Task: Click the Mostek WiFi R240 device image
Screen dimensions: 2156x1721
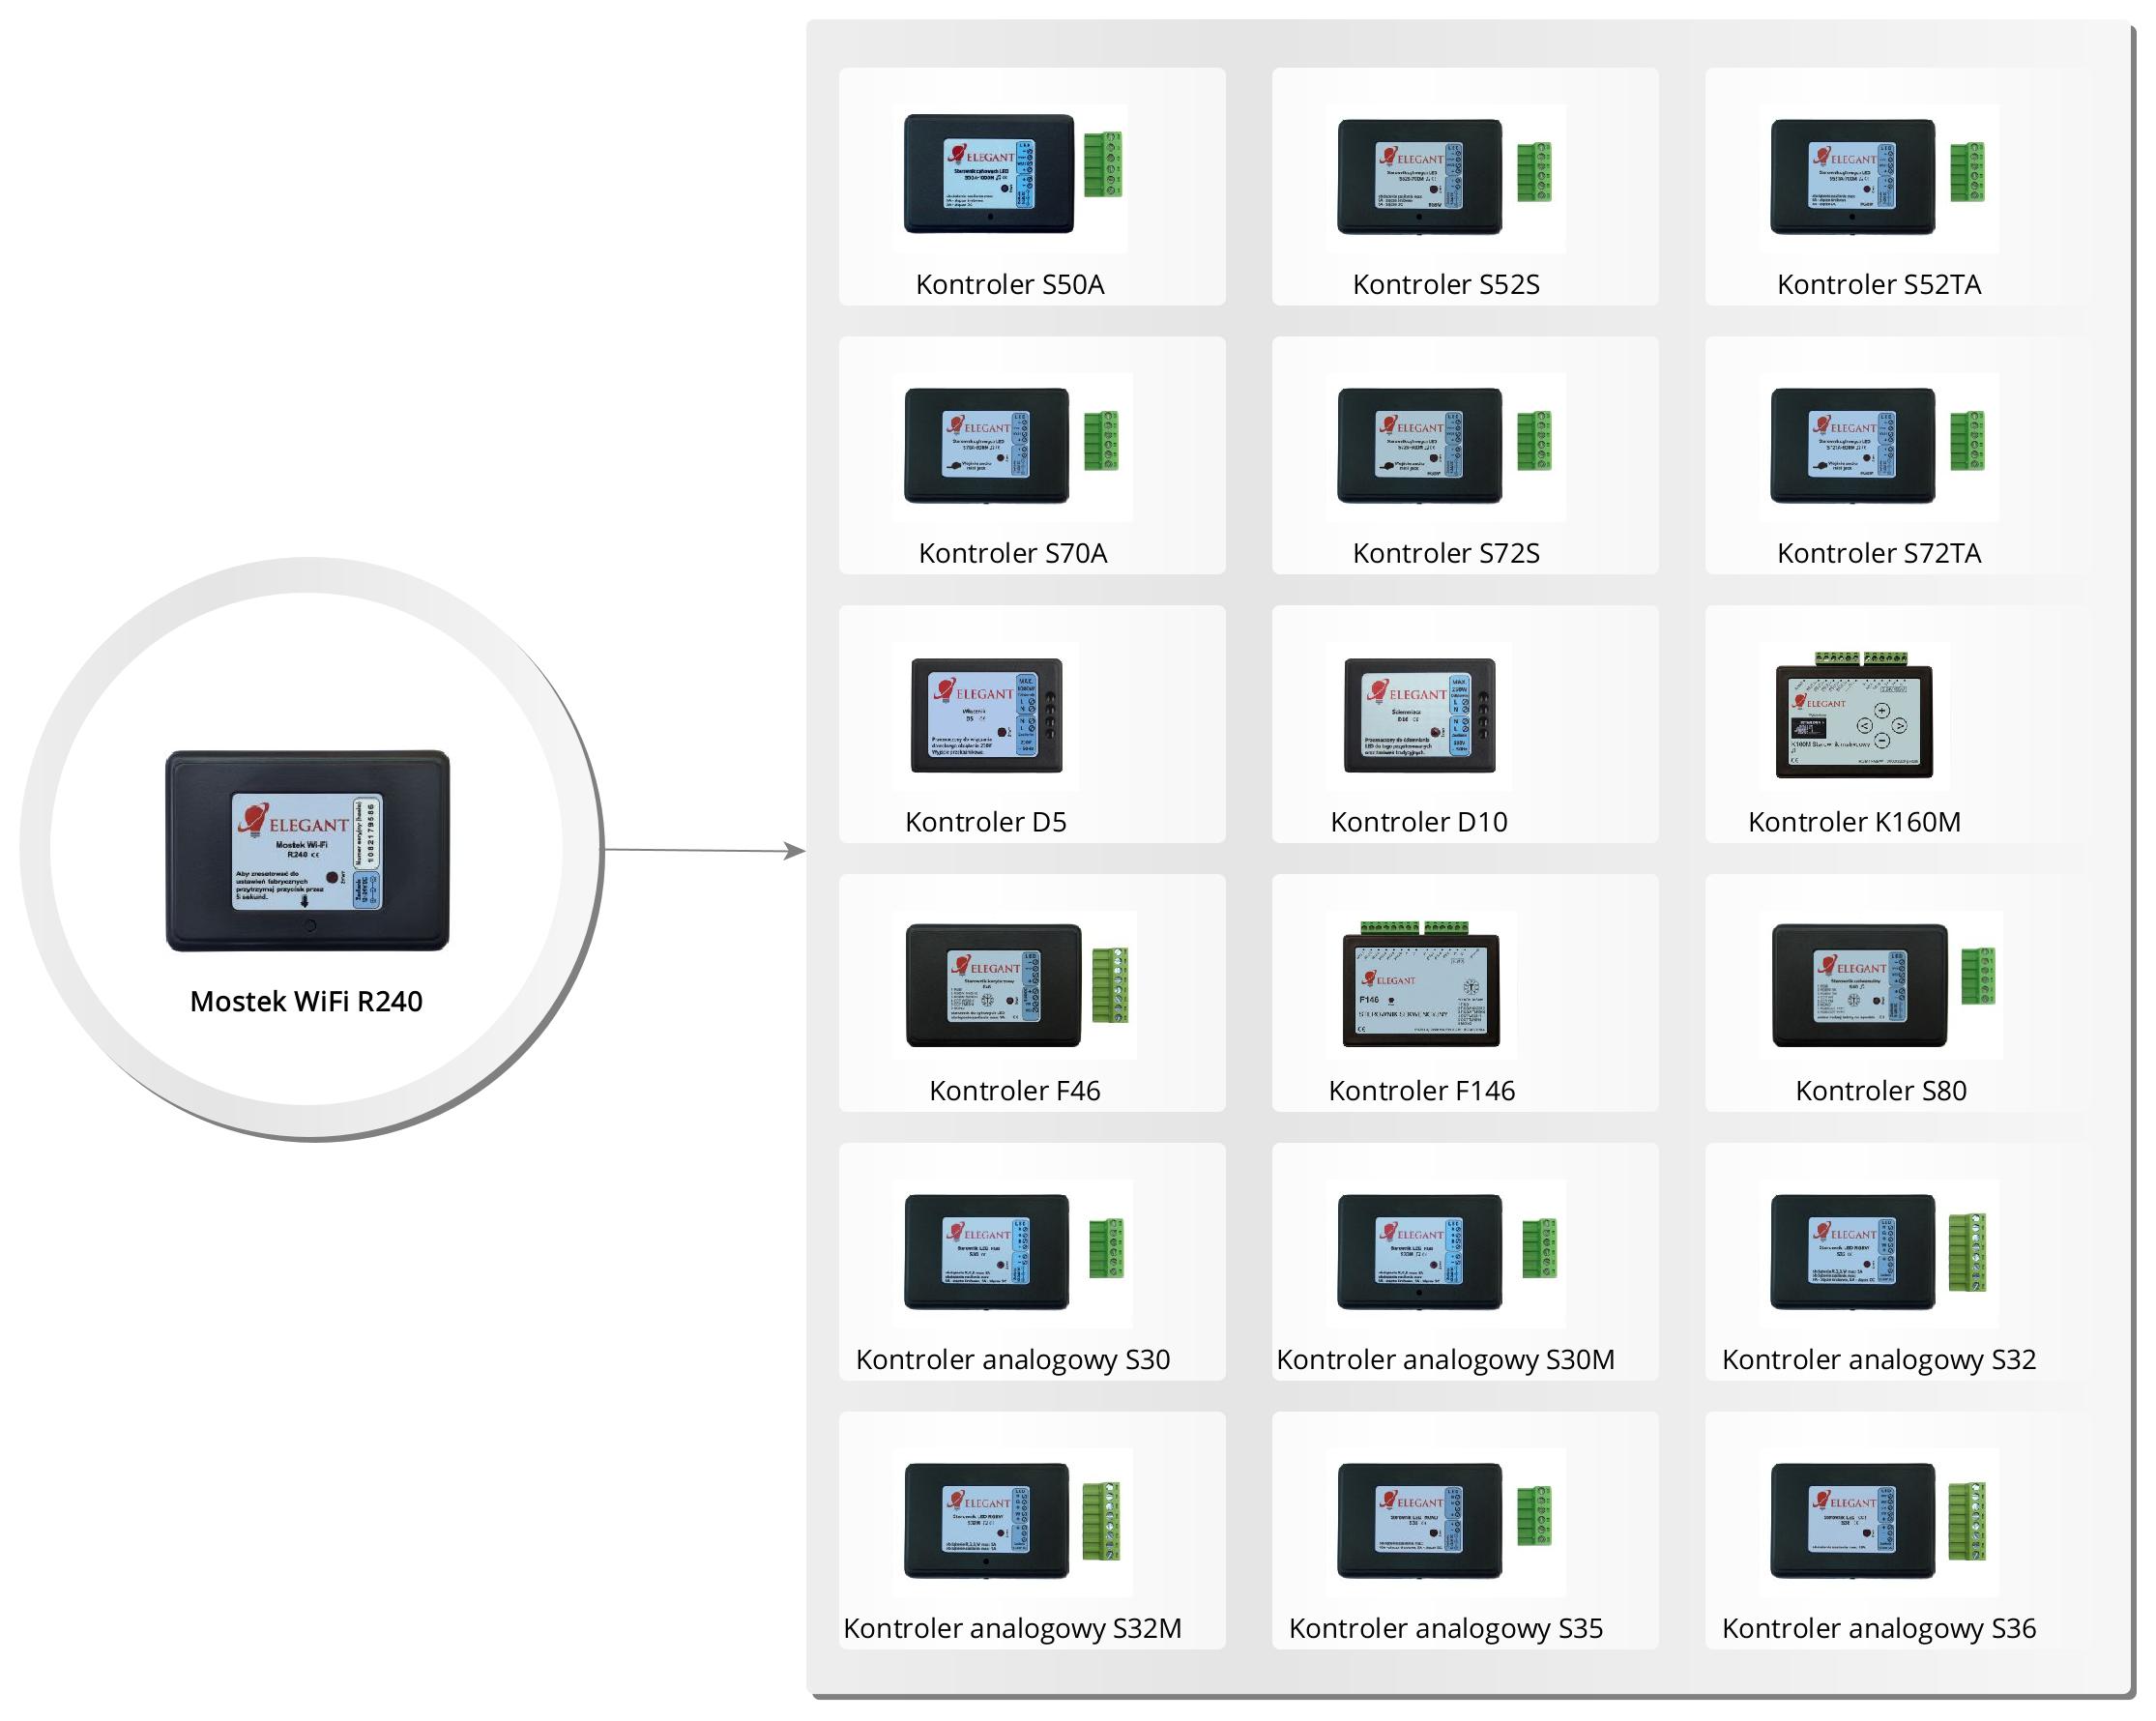Action: point(307,850)
